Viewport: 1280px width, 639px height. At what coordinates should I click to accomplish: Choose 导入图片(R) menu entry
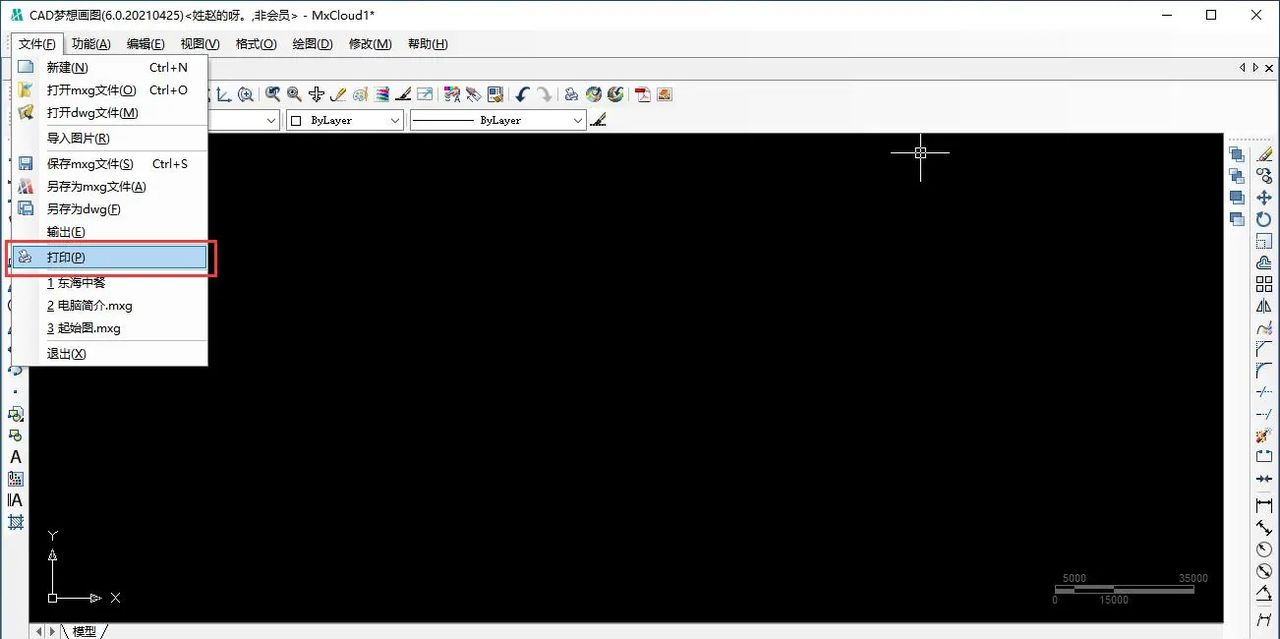click(x=109, y=138)
